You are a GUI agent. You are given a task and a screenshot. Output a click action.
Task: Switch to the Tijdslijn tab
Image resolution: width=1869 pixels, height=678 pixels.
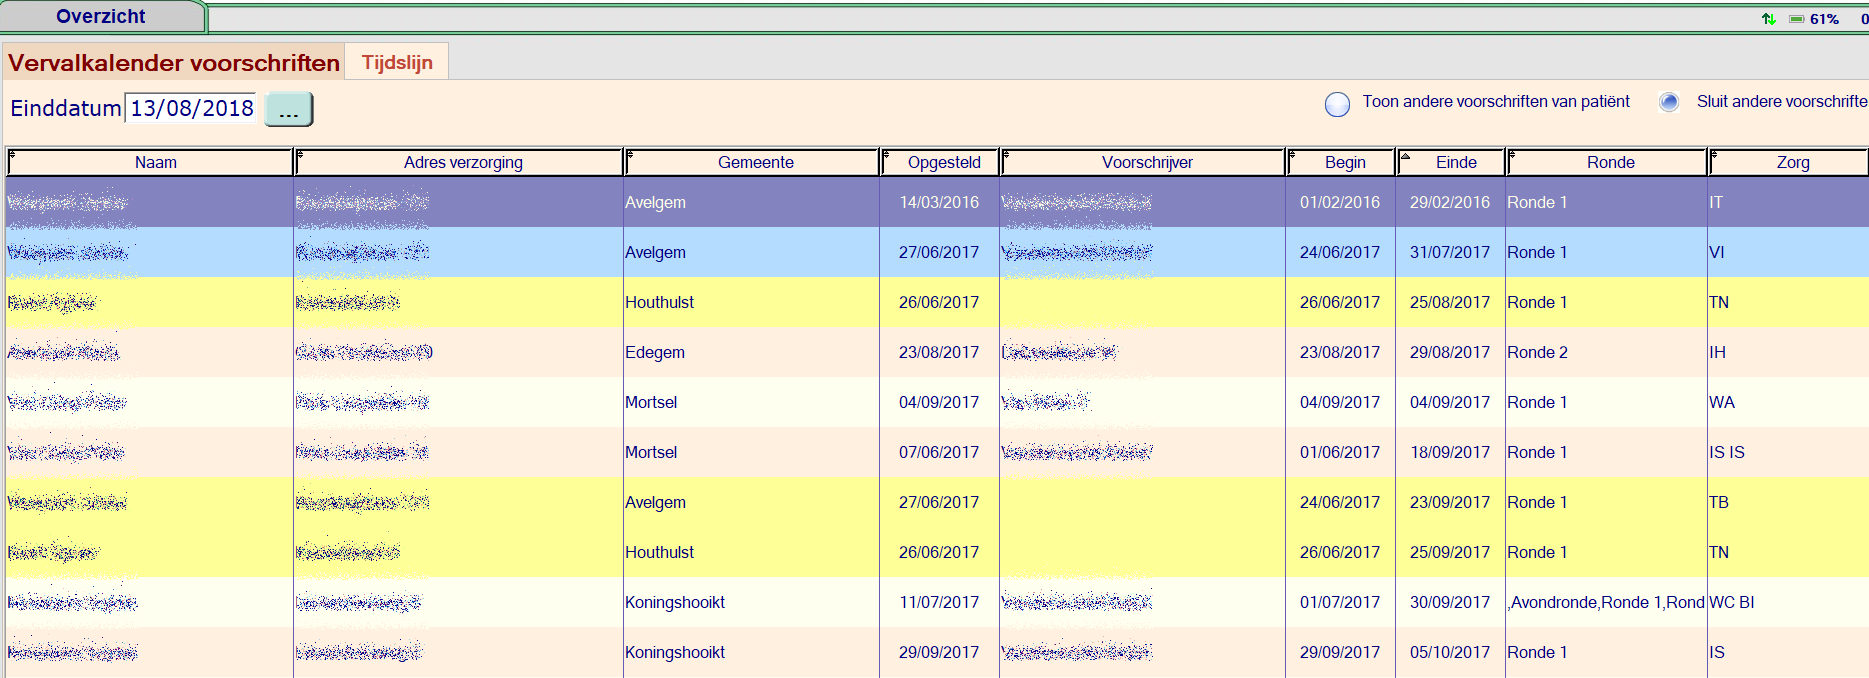pyautogui.click(x=397, y=62)
